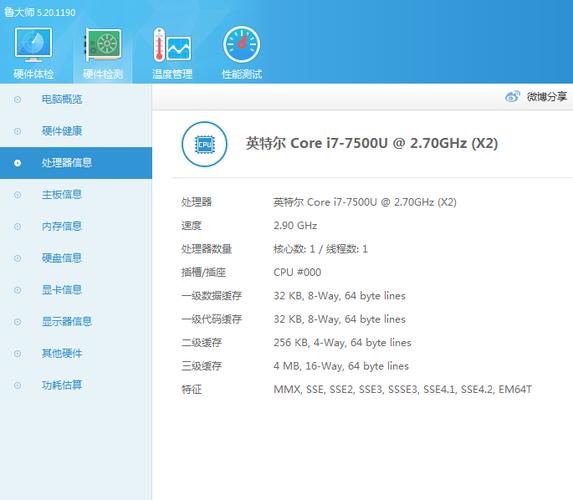Image resolution: width=573 pixels, height=500 pixels.
Task: Click the 三级缓存 field label
Action: (201, 366)
